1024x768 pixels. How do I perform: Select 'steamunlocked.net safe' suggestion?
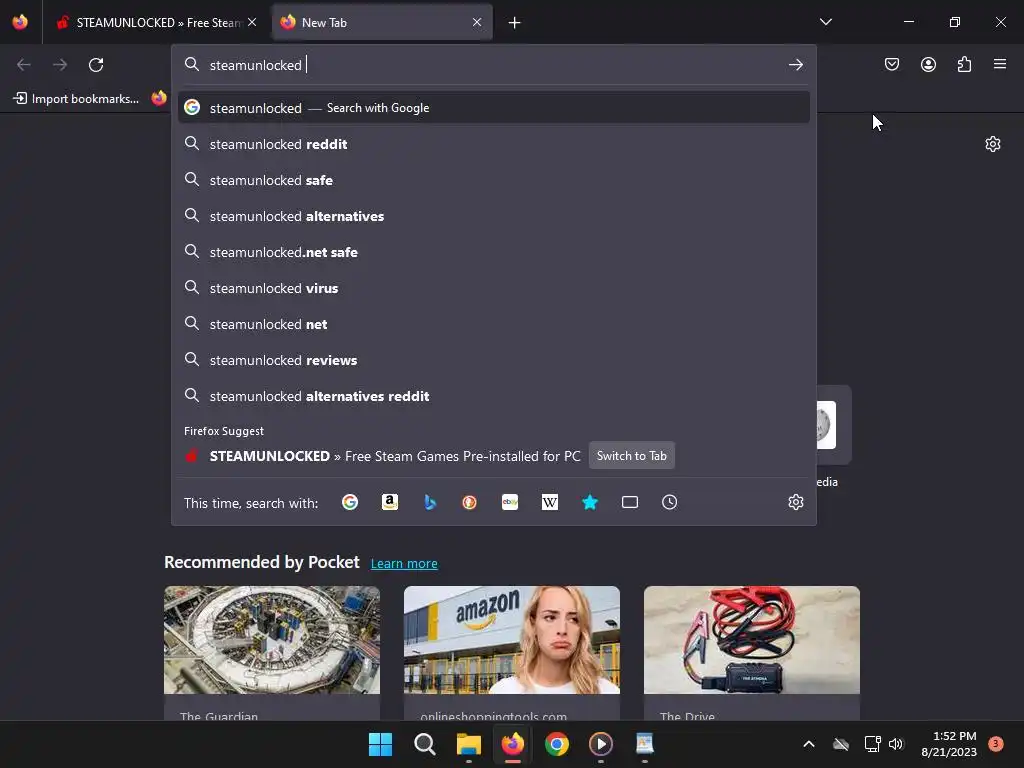(494, 251)
